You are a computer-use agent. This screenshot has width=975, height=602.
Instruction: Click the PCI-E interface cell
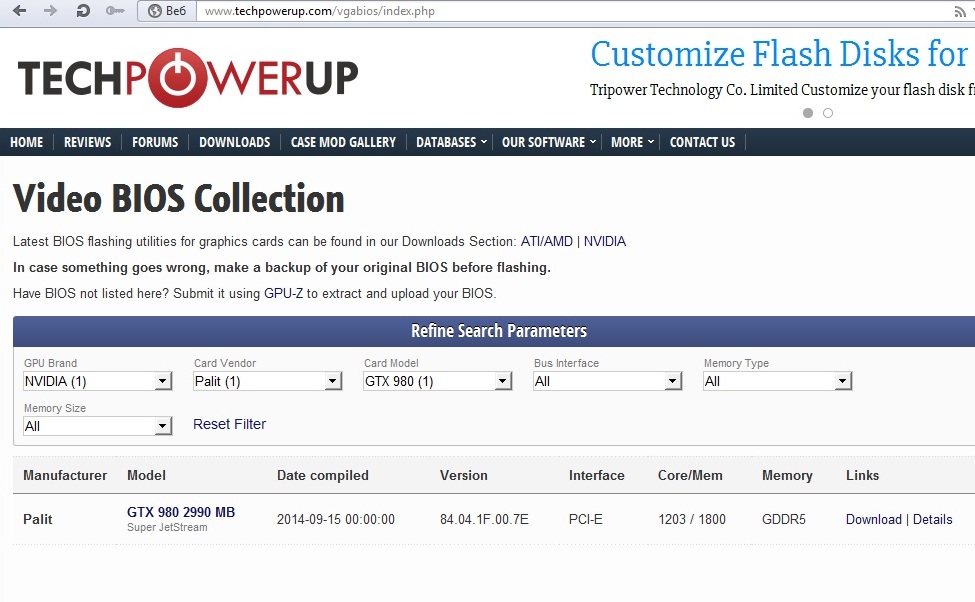pyautogui.click(x=586, y=519)
